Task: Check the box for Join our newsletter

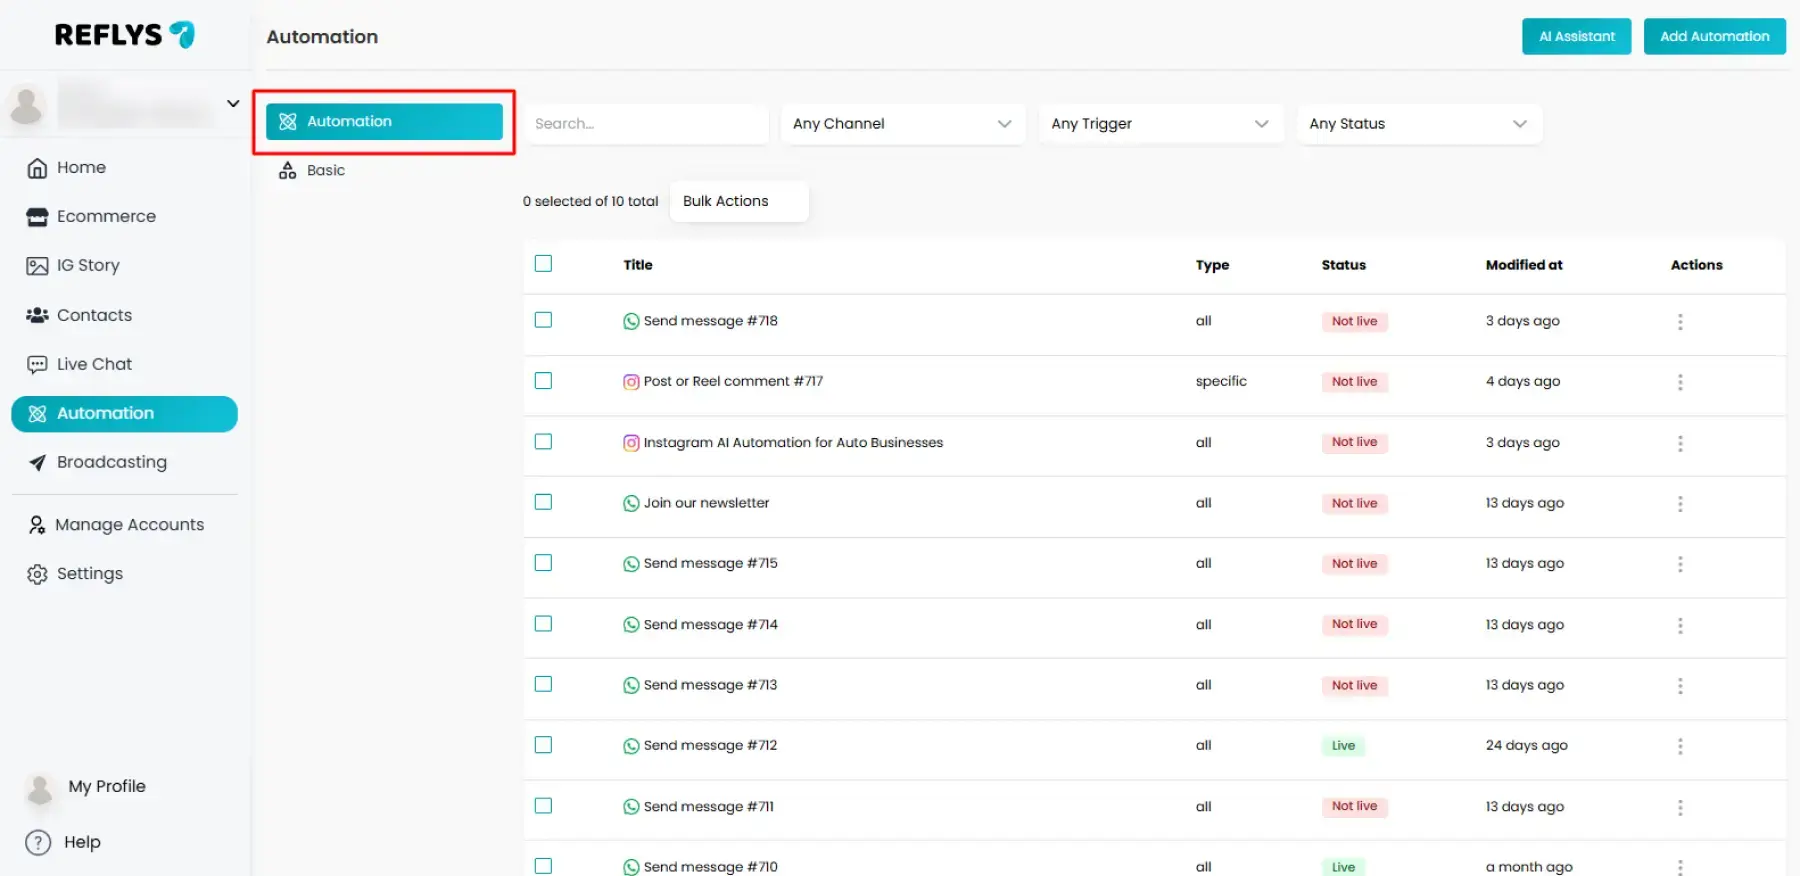Action: click(x=543, y=502)
